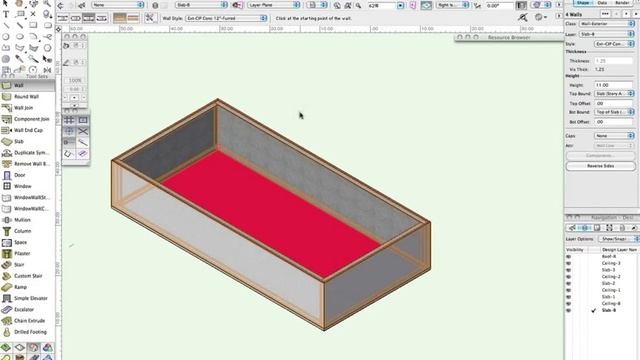Viewport: 640px width, 360px height.
Task: Open the active layer dropdown in view bar
Action: (x=202, y=5)
